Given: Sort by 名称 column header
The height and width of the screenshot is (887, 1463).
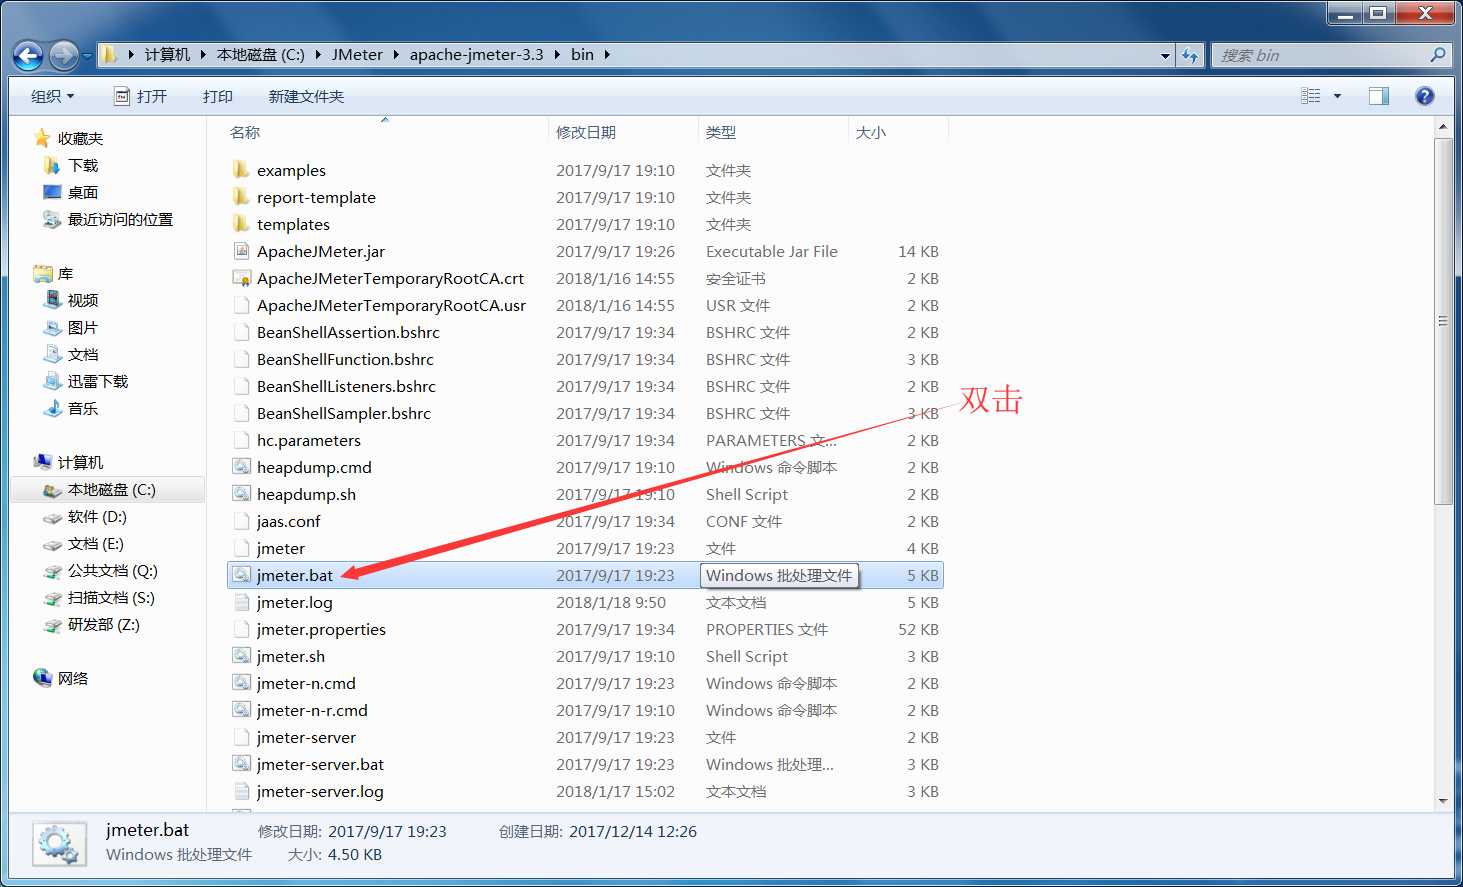Looking at the screenshot, I should point(245,132).
